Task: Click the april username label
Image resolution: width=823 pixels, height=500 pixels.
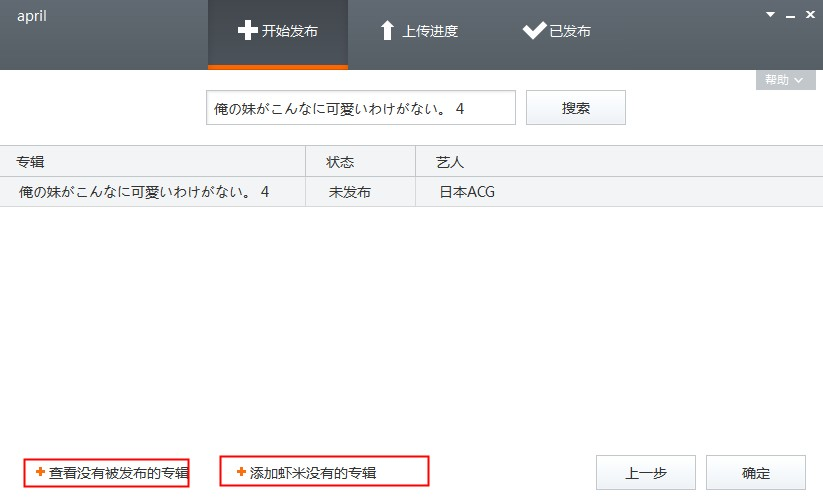Action: 31,16
